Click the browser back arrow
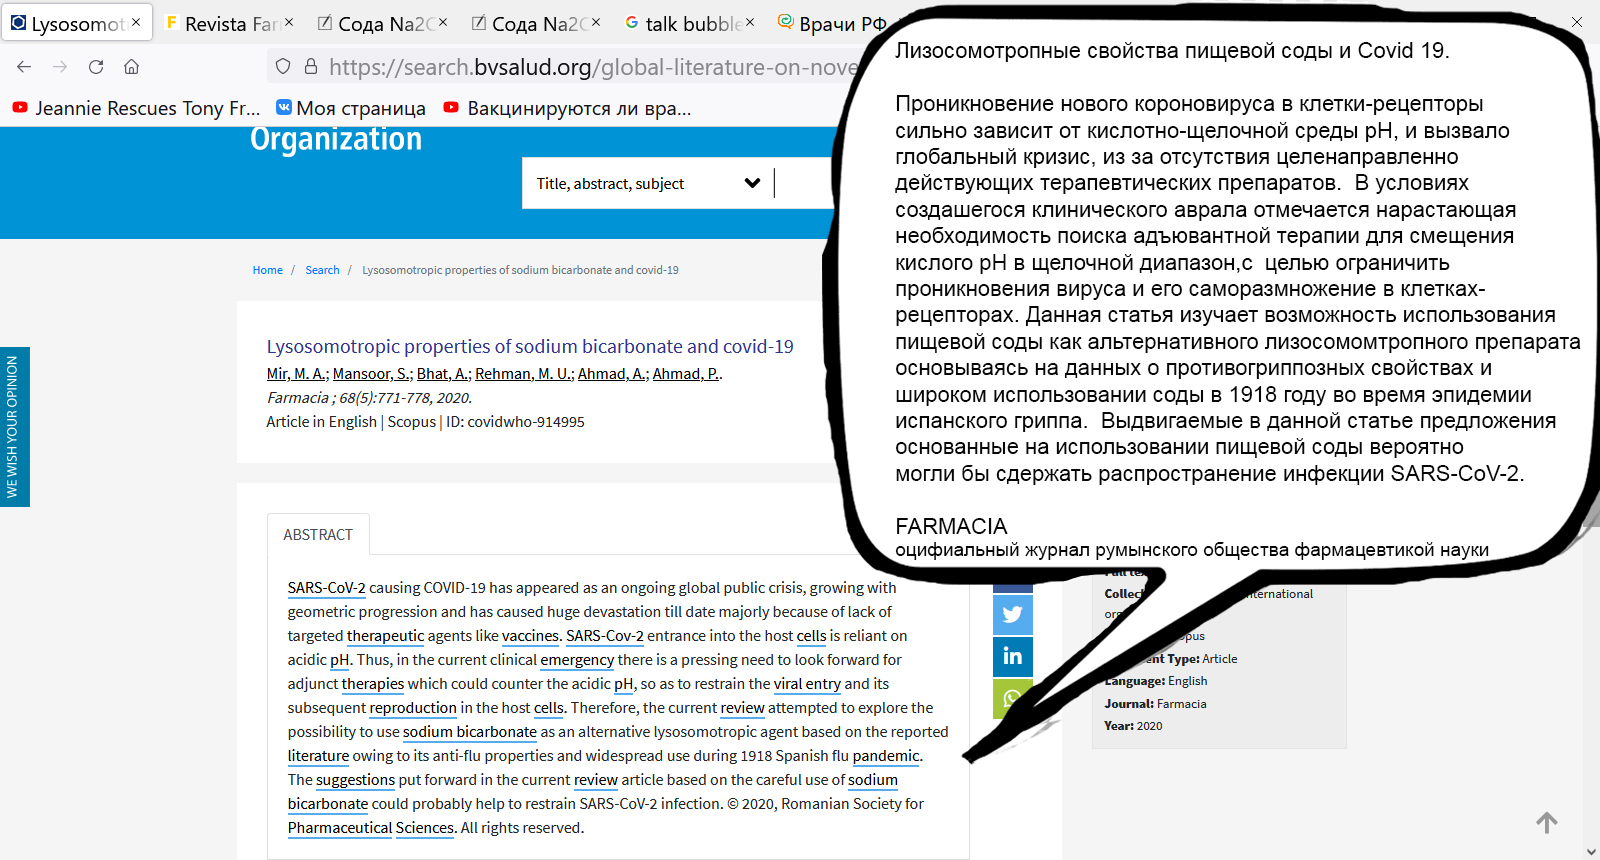Screen dimensions: 1600x860 (24, 66)
